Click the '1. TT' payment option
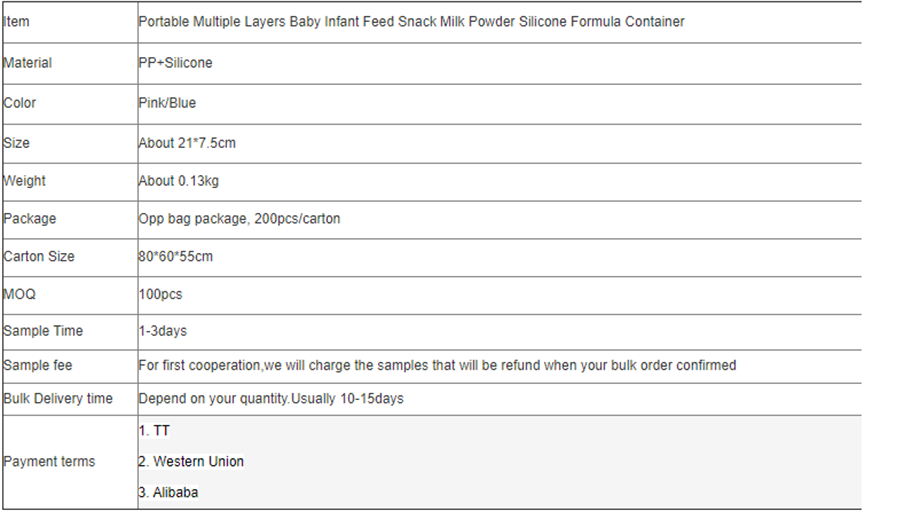920x519 pixels. coord(154,431)
